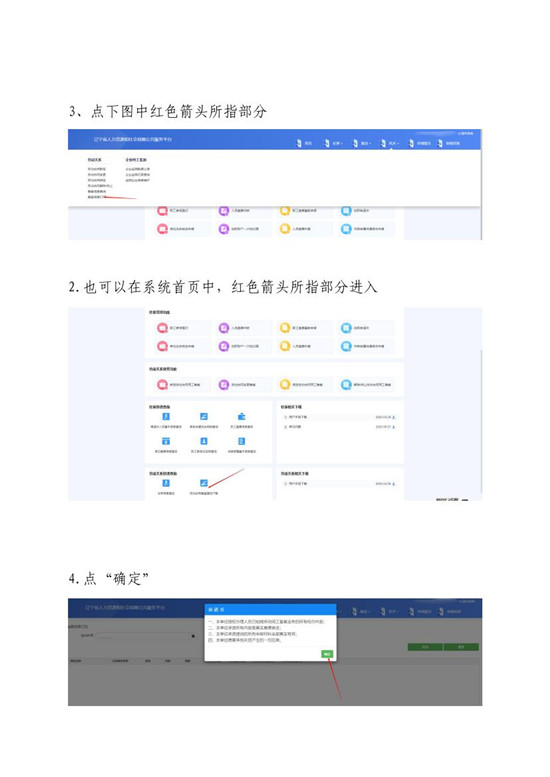This screenshot has width=550, height=777.
Task: Open the blue shortcut icon the red arrow points at
Action: tap(204, 483)
